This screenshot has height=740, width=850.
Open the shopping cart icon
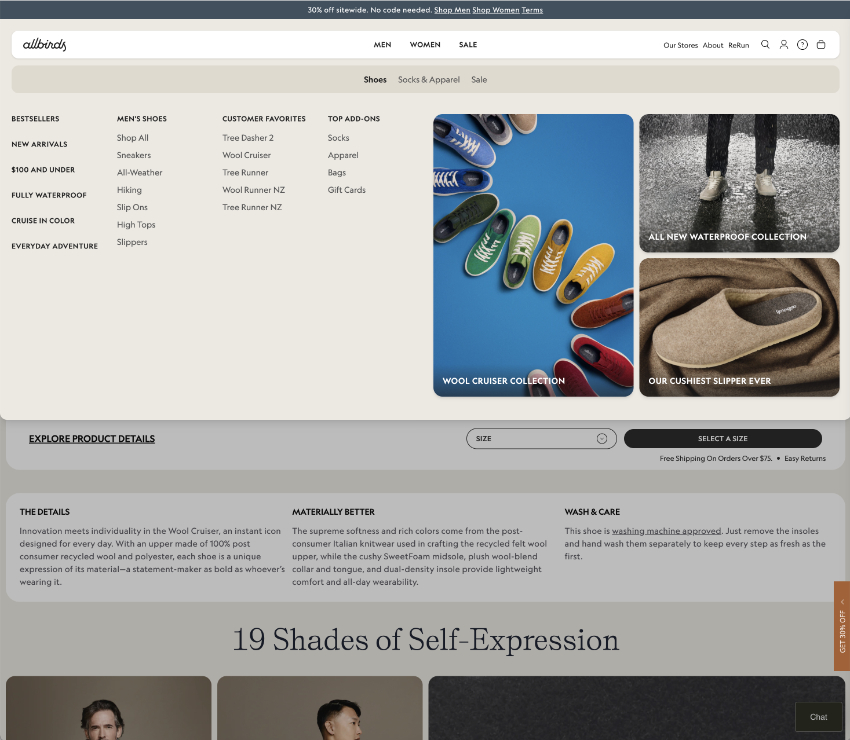pos(821,45)
